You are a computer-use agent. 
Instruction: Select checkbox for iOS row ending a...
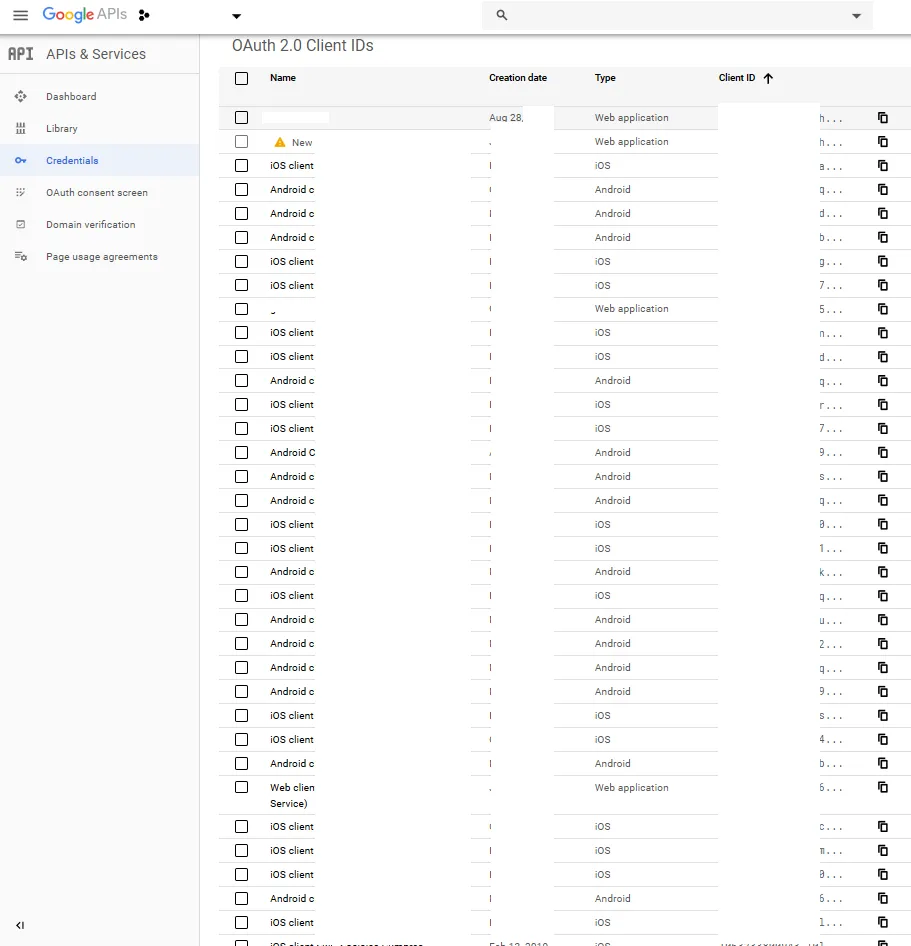pyautogui.click(x=241, y=165)
